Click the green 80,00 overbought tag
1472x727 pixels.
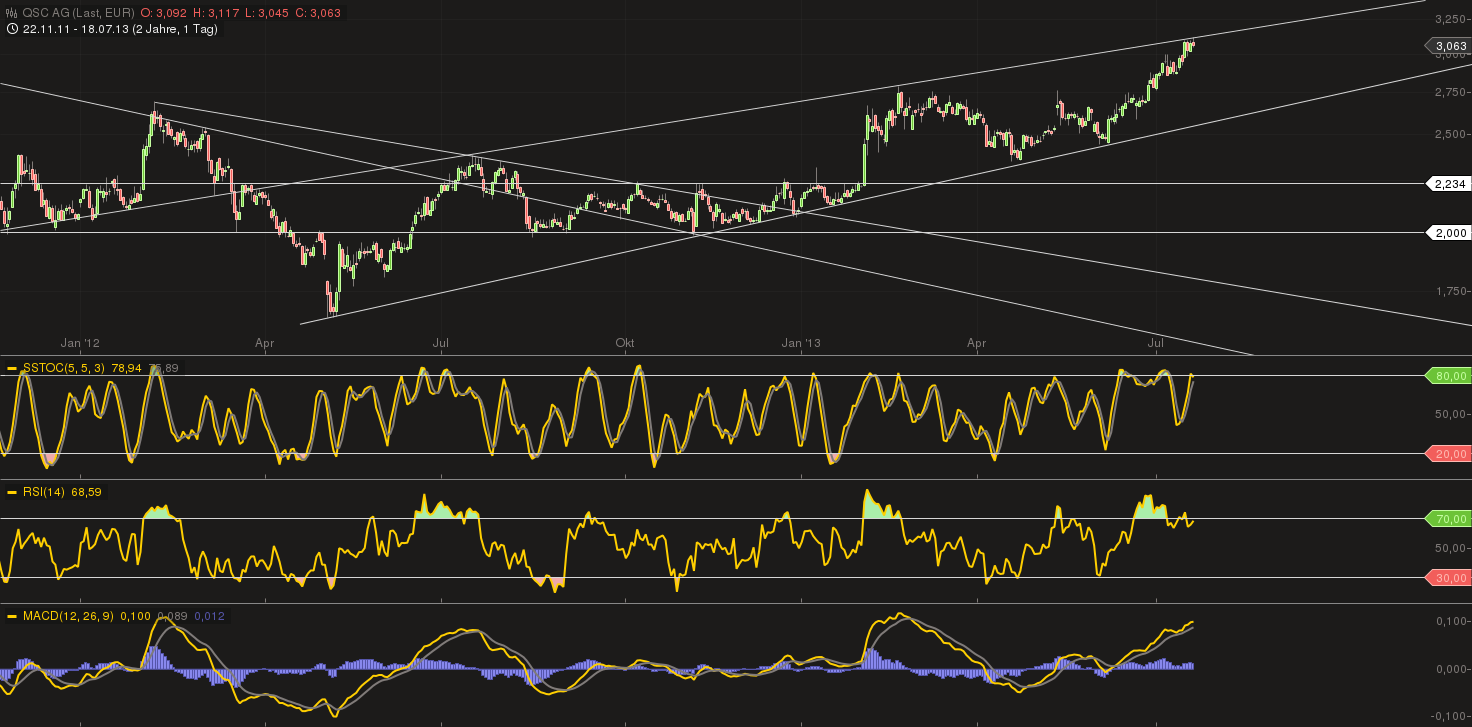pos(1447,376)
